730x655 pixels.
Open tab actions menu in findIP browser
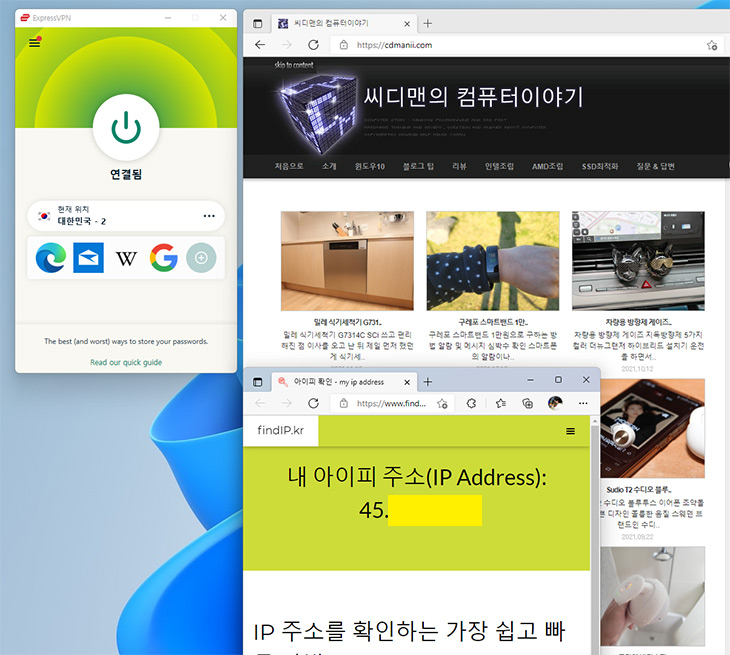pyautogui.click(x=257, y=382)
